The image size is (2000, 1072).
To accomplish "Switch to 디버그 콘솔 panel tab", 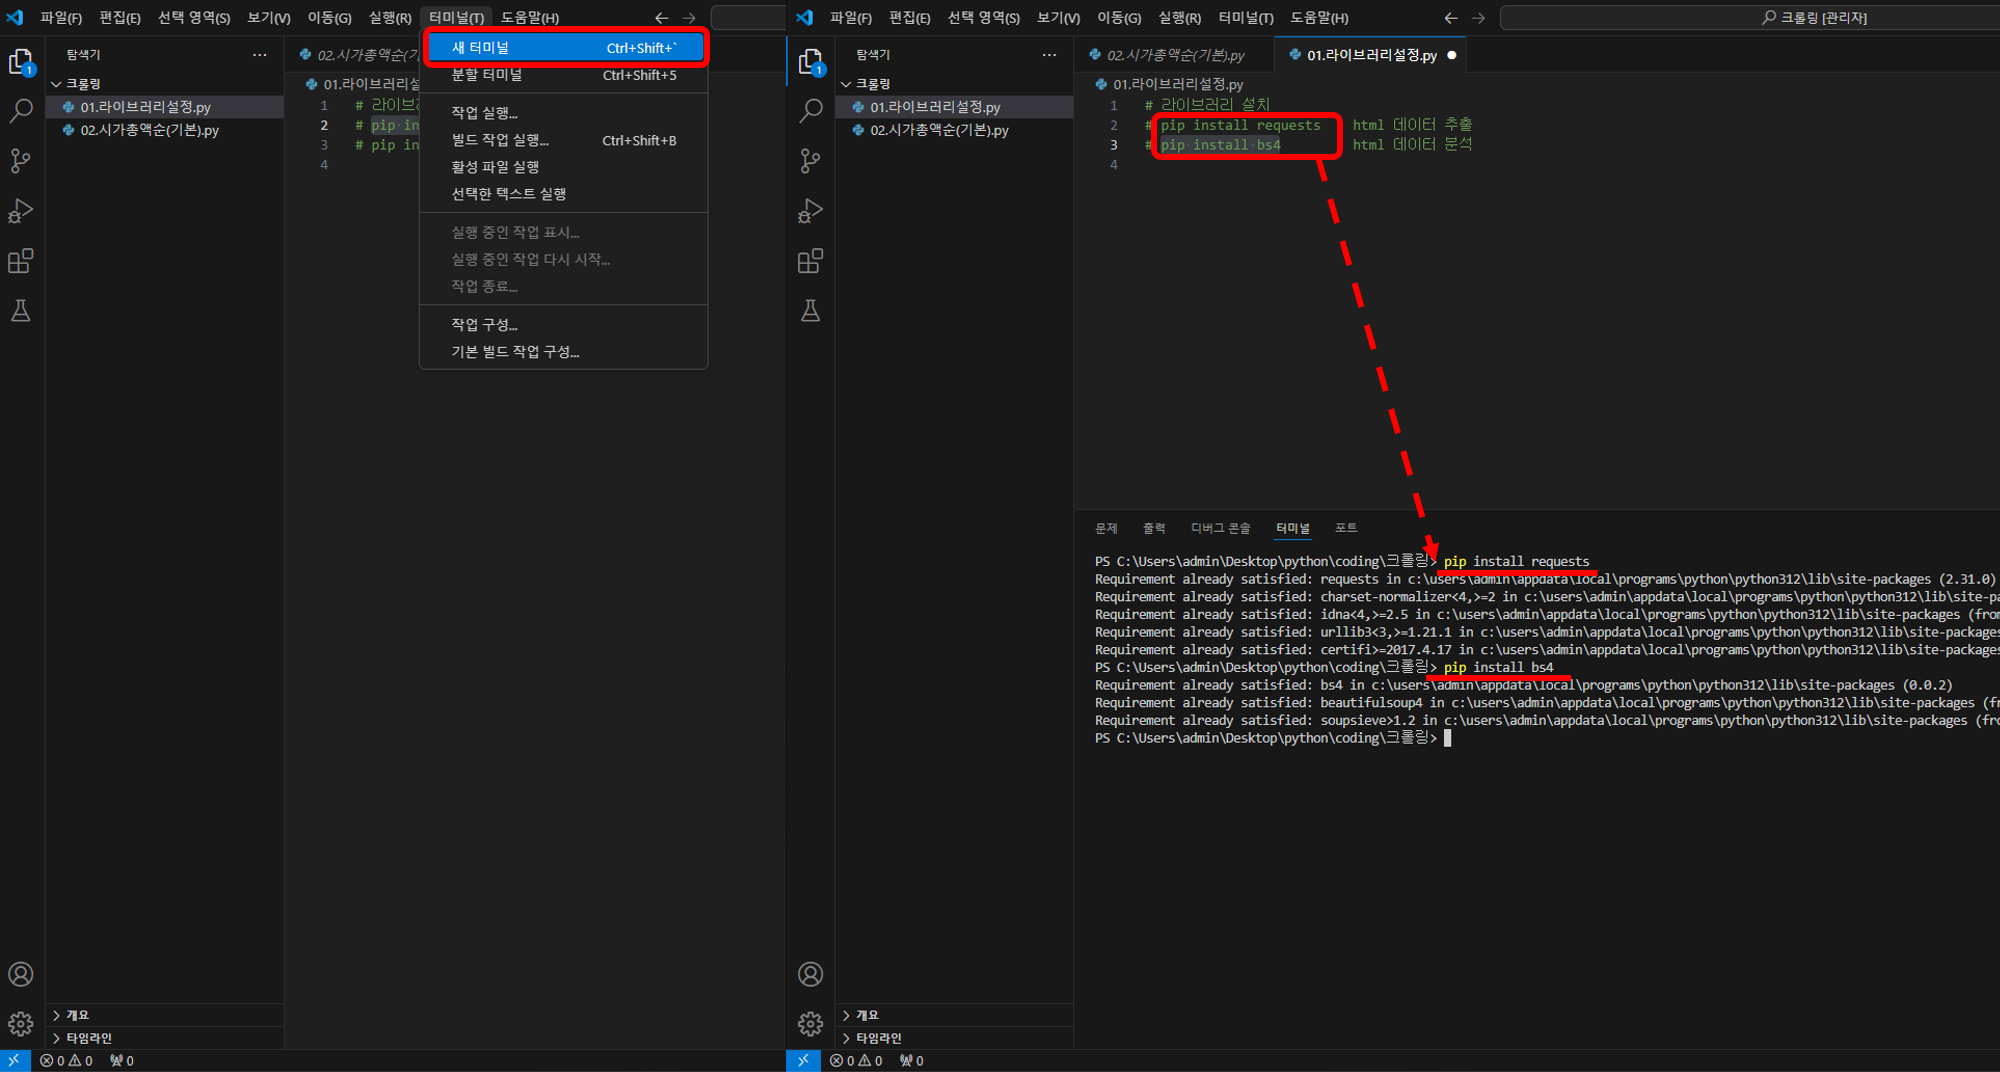I will [x=1221, y=528].
